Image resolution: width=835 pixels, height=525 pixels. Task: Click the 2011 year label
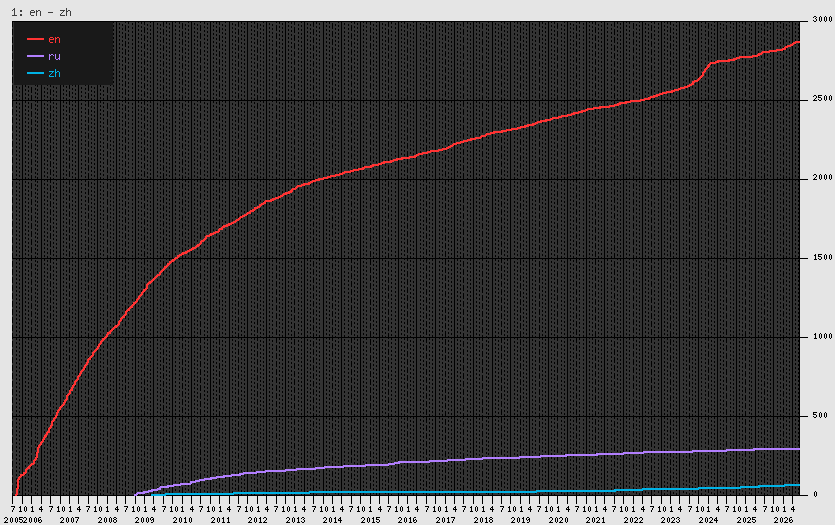[x=220, y=520]
